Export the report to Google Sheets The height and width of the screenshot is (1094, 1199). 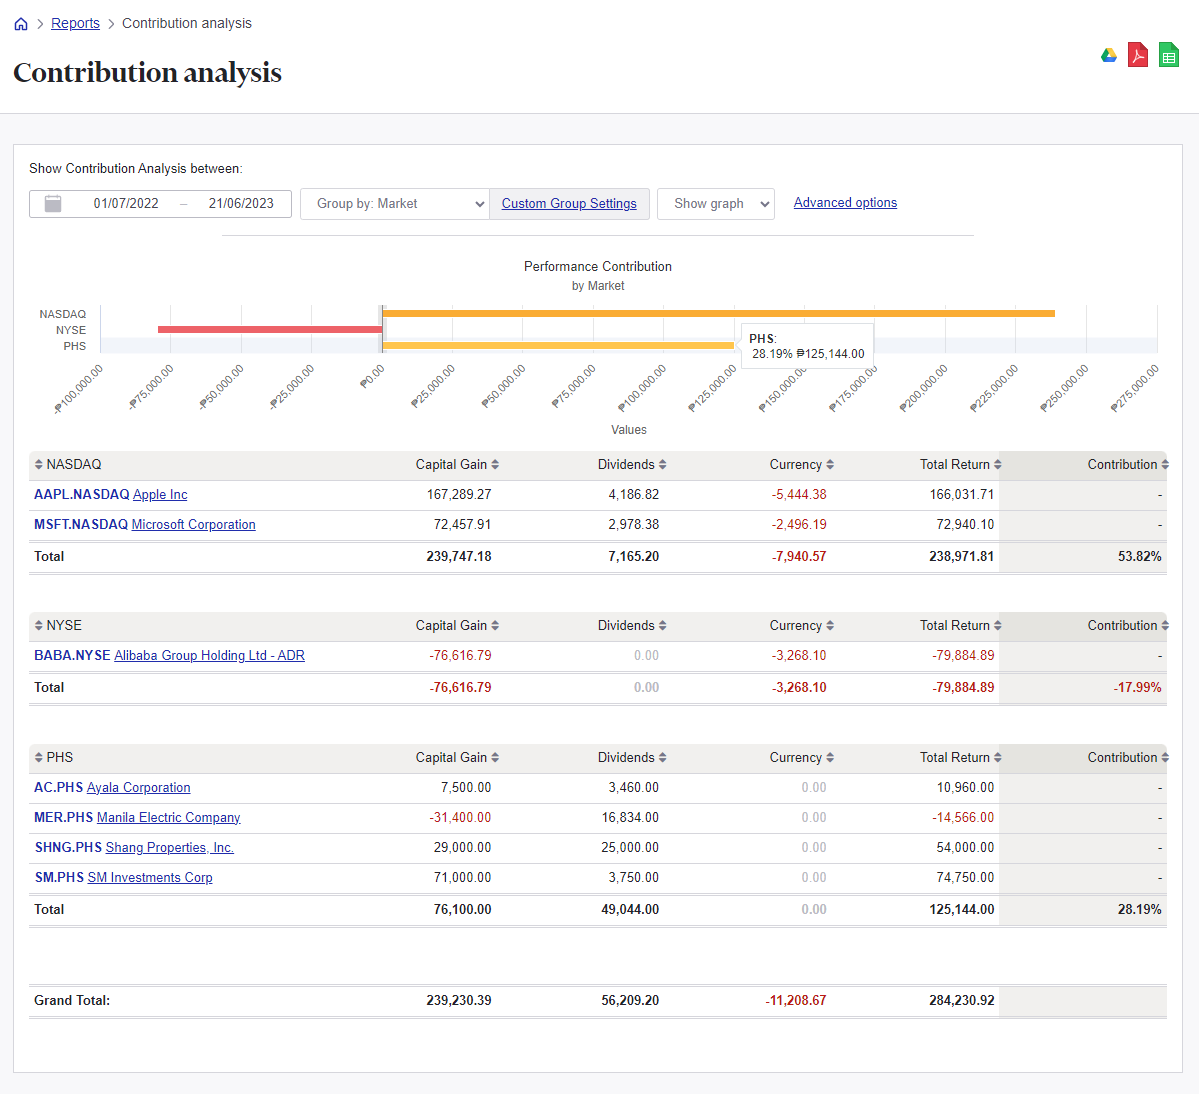click(x=1168, y=55)
